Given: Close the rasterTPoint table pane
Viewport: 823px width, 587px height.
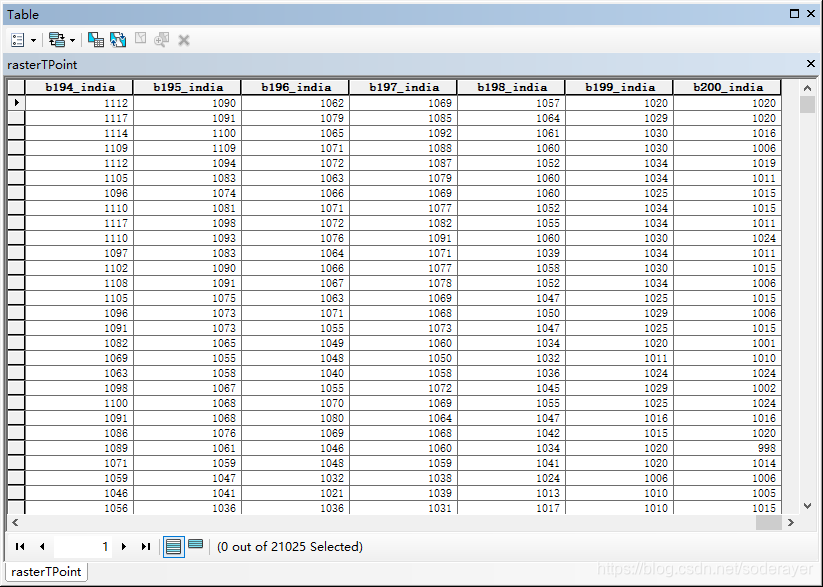Looking at the screenshot, I should point(810,64).
